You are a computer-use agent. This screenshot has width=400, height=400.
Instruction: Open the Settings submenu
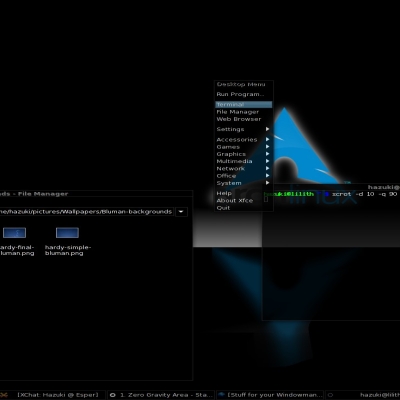pos(244,129)
